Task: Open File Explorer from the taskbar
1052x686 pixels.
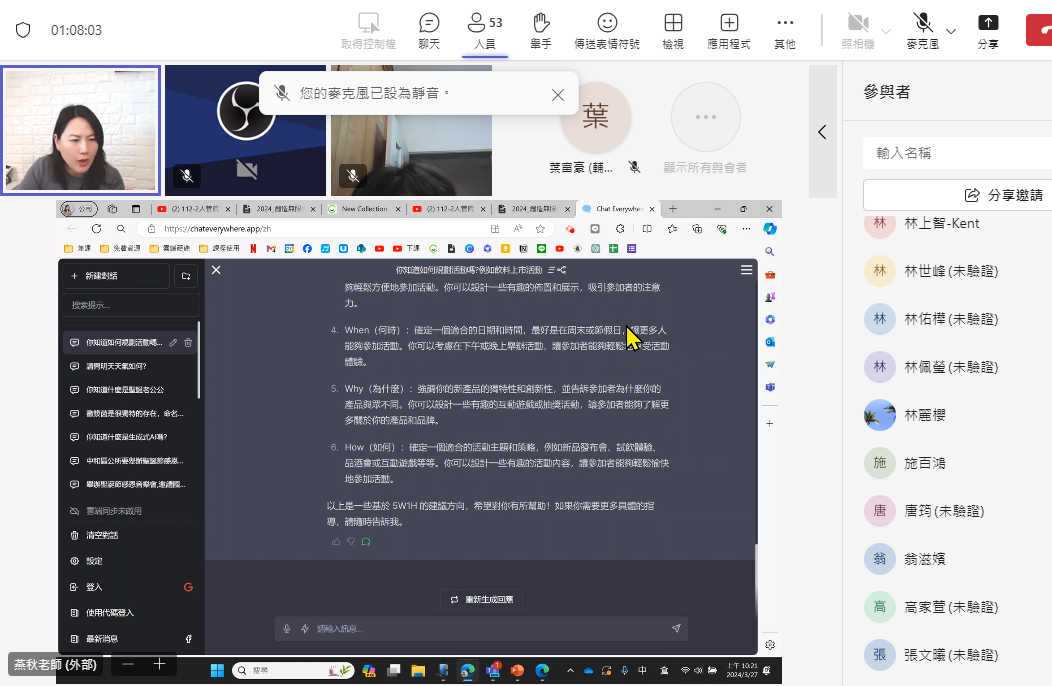Action: coord(418,671)
